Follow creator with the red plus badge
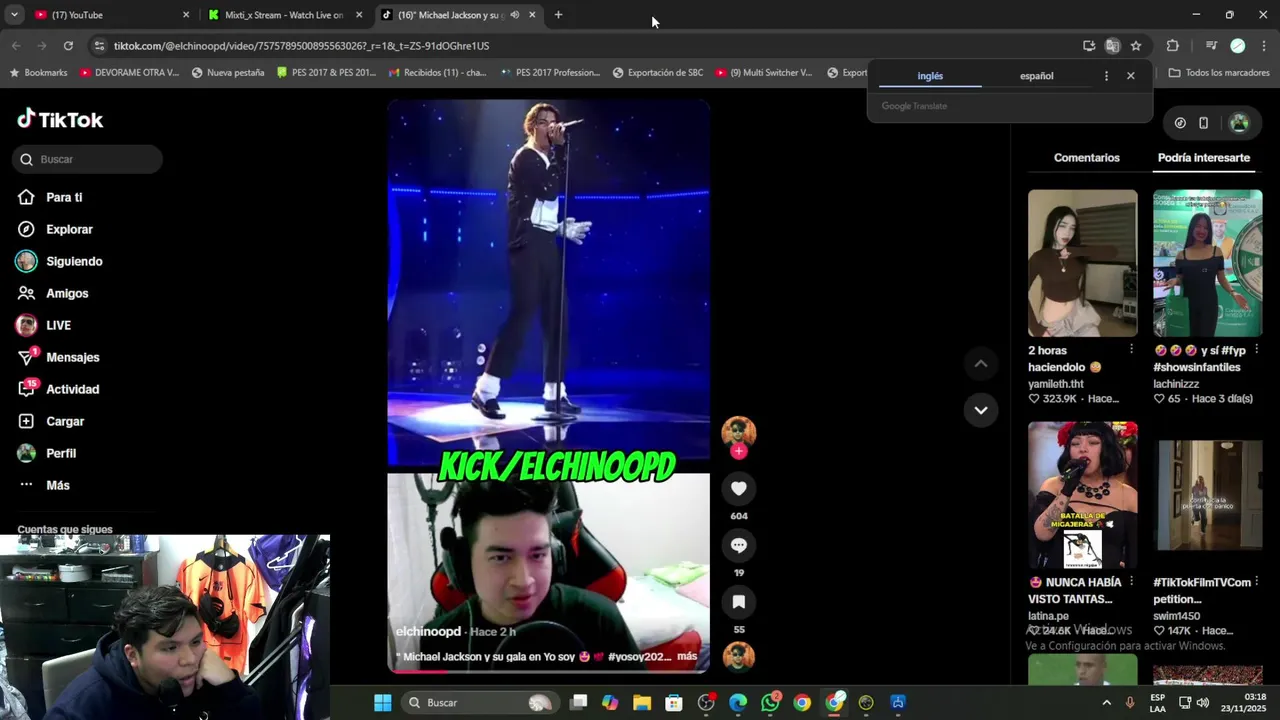 tap(739, 451)
